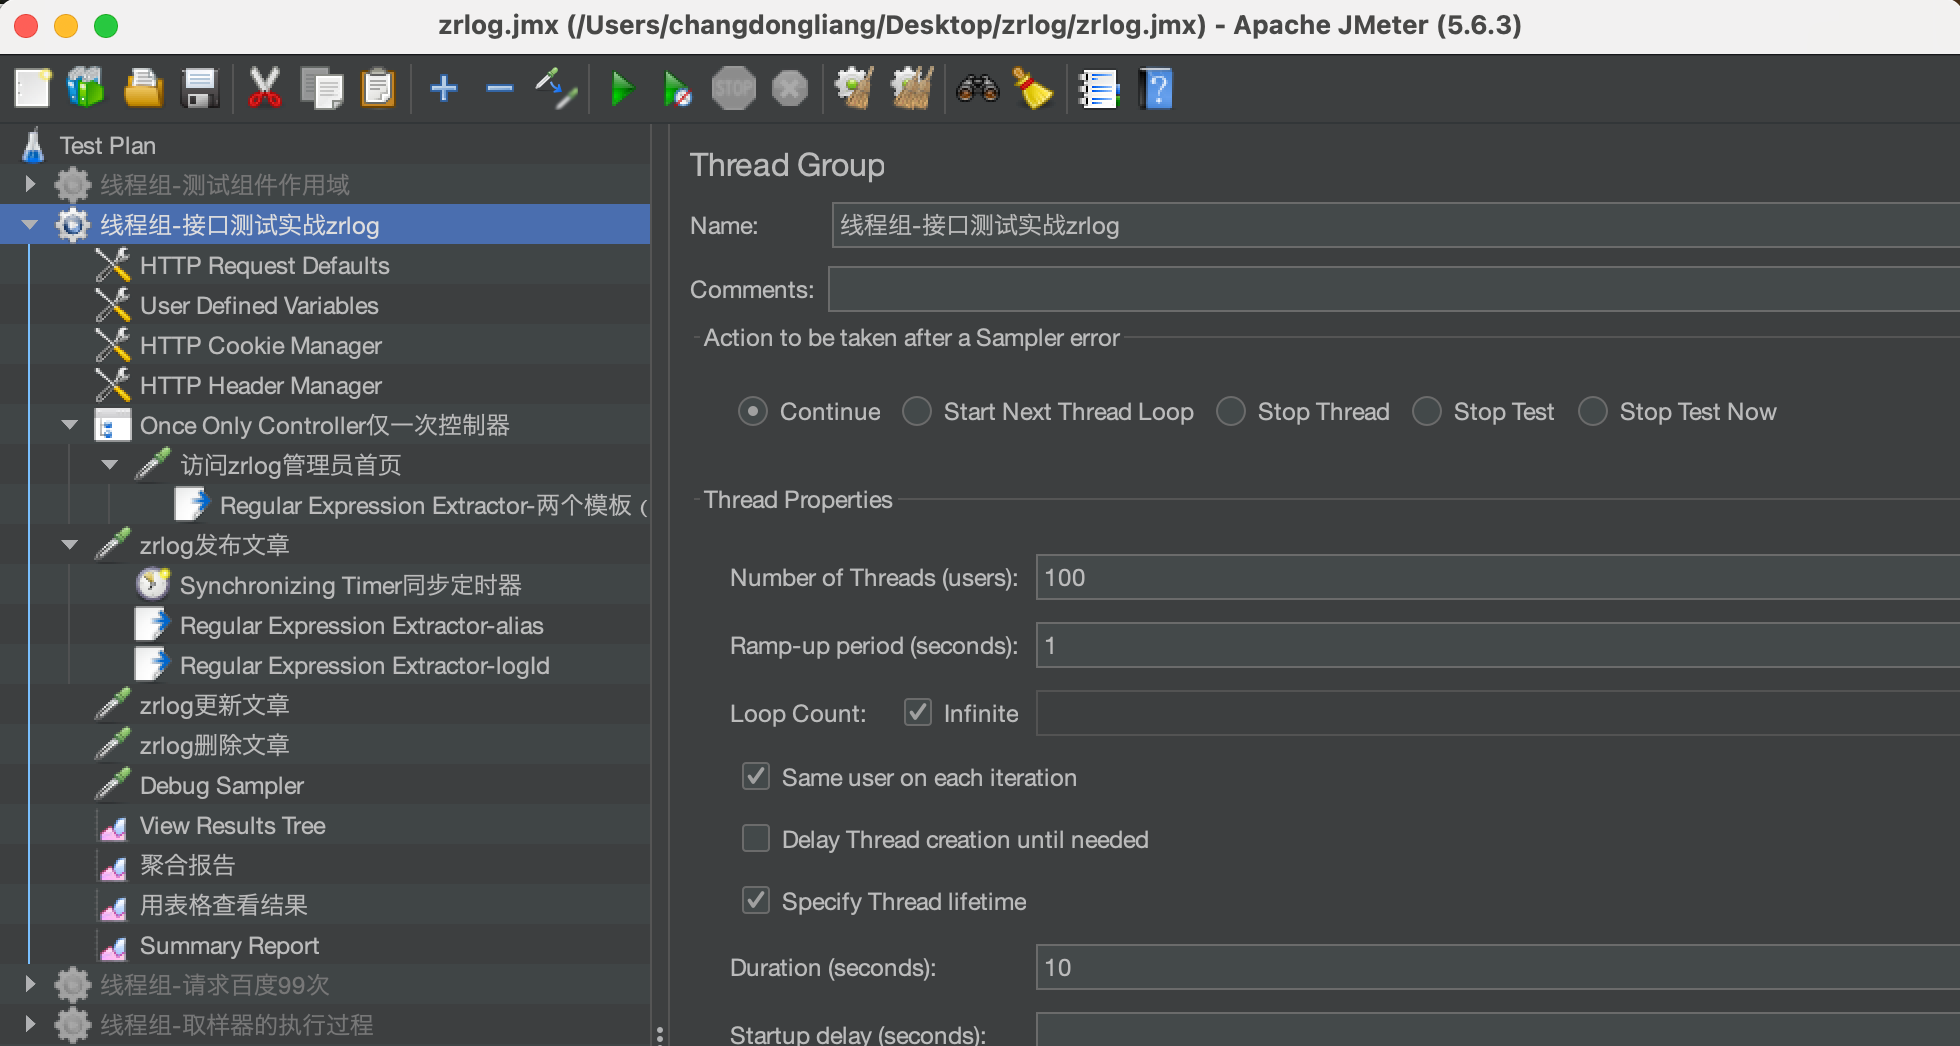Select 用表格查看结果 listener
Viewport: 1960px width, 1046px height.
[x=223, y=905]
